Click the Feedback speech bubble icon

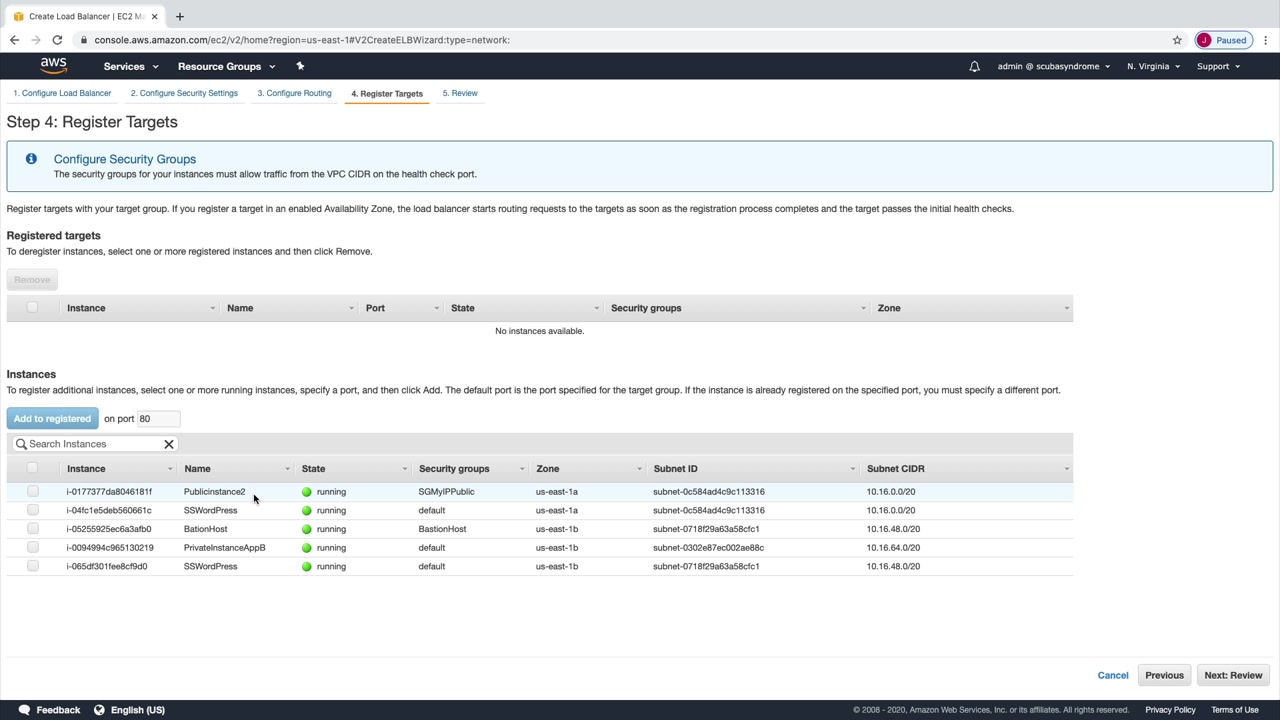click(24, 710)
